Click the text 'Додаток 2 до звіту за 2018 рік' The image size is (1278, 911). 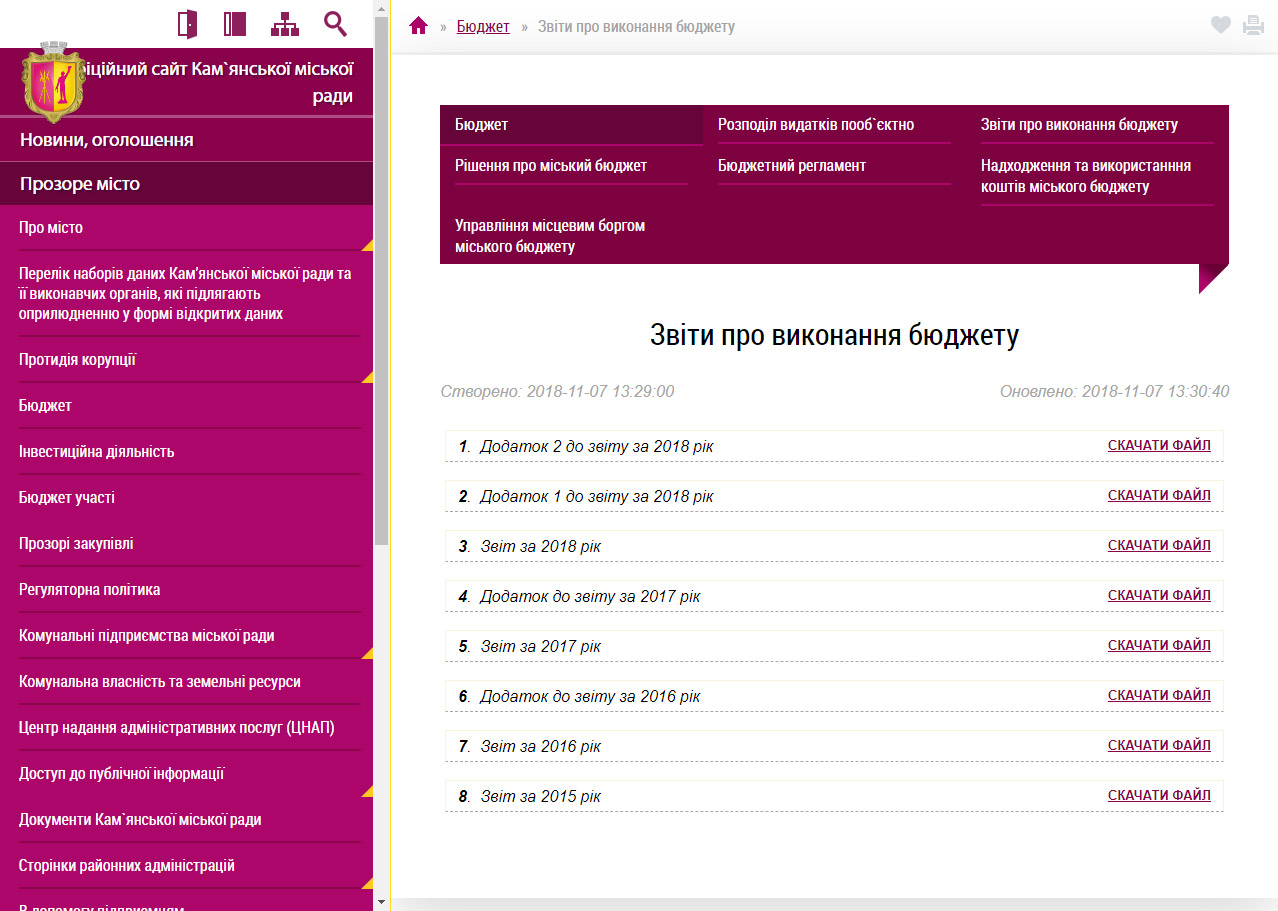[597, 447]
